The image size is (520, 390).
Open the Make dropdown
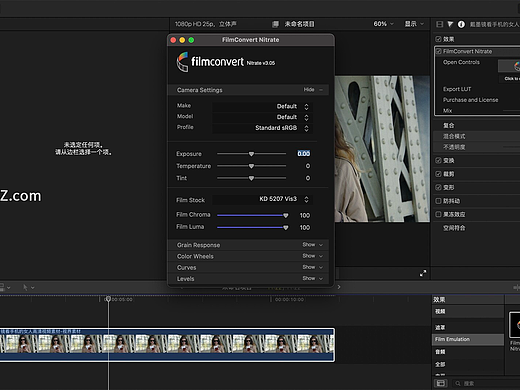[262, 106]
